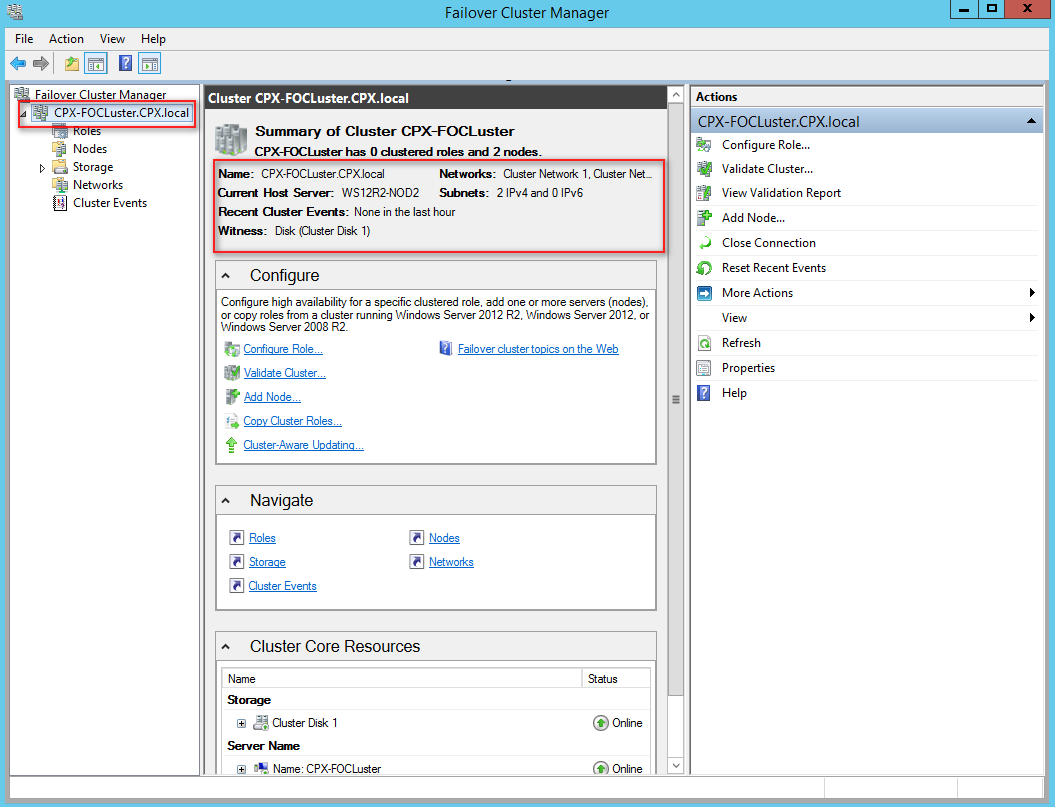This screenshot has height=807, width=1055.
Task: Select Networks in the tree
Action: point(98,185)
